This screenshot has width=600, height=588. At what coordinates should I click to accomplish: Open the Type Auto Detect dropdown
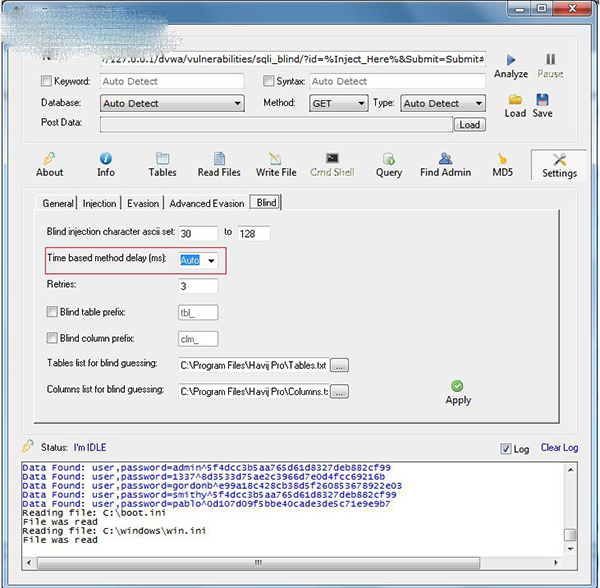(443, 103)
